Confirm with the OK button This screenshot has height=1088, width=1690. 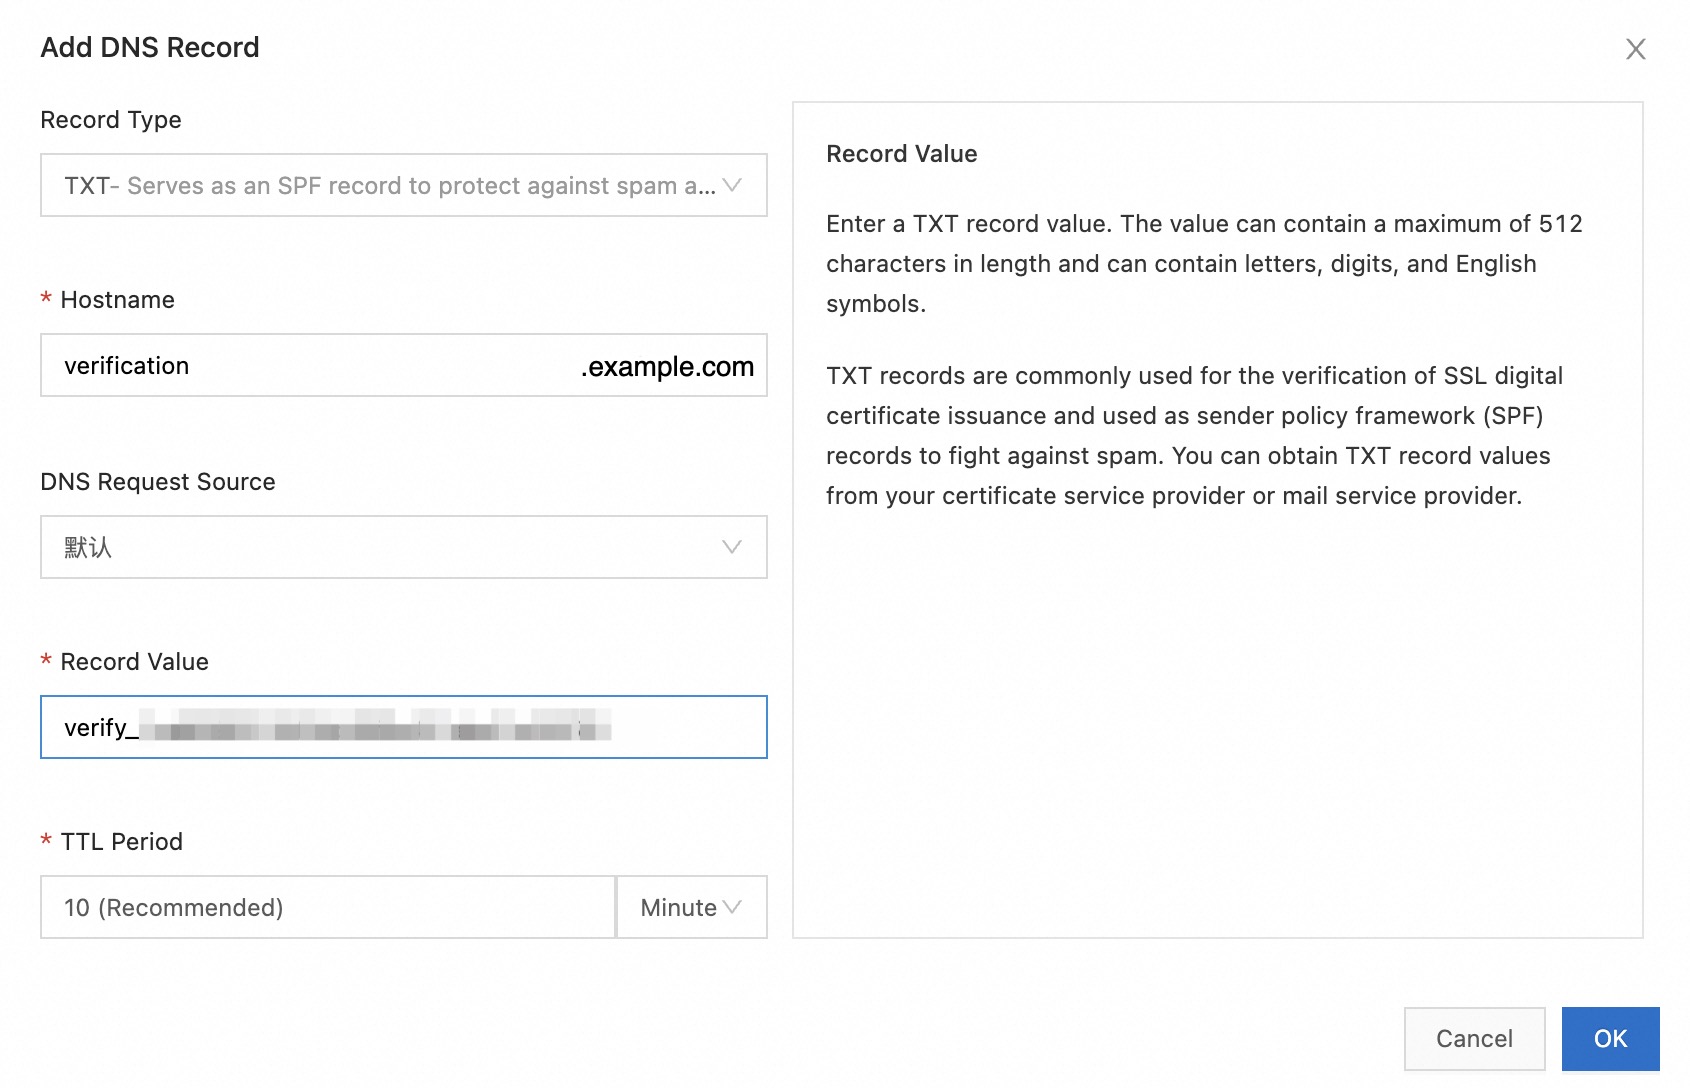[x=1610, y=1038]
